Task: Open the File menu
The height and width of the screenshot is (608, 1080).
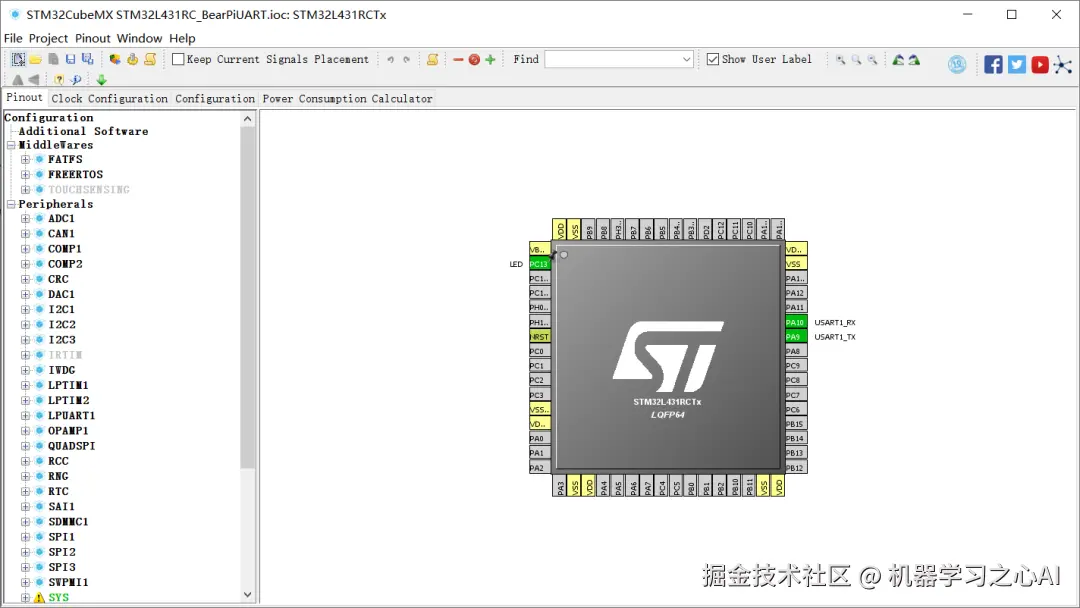Action: pyautogui.click(x=13, y=39)
